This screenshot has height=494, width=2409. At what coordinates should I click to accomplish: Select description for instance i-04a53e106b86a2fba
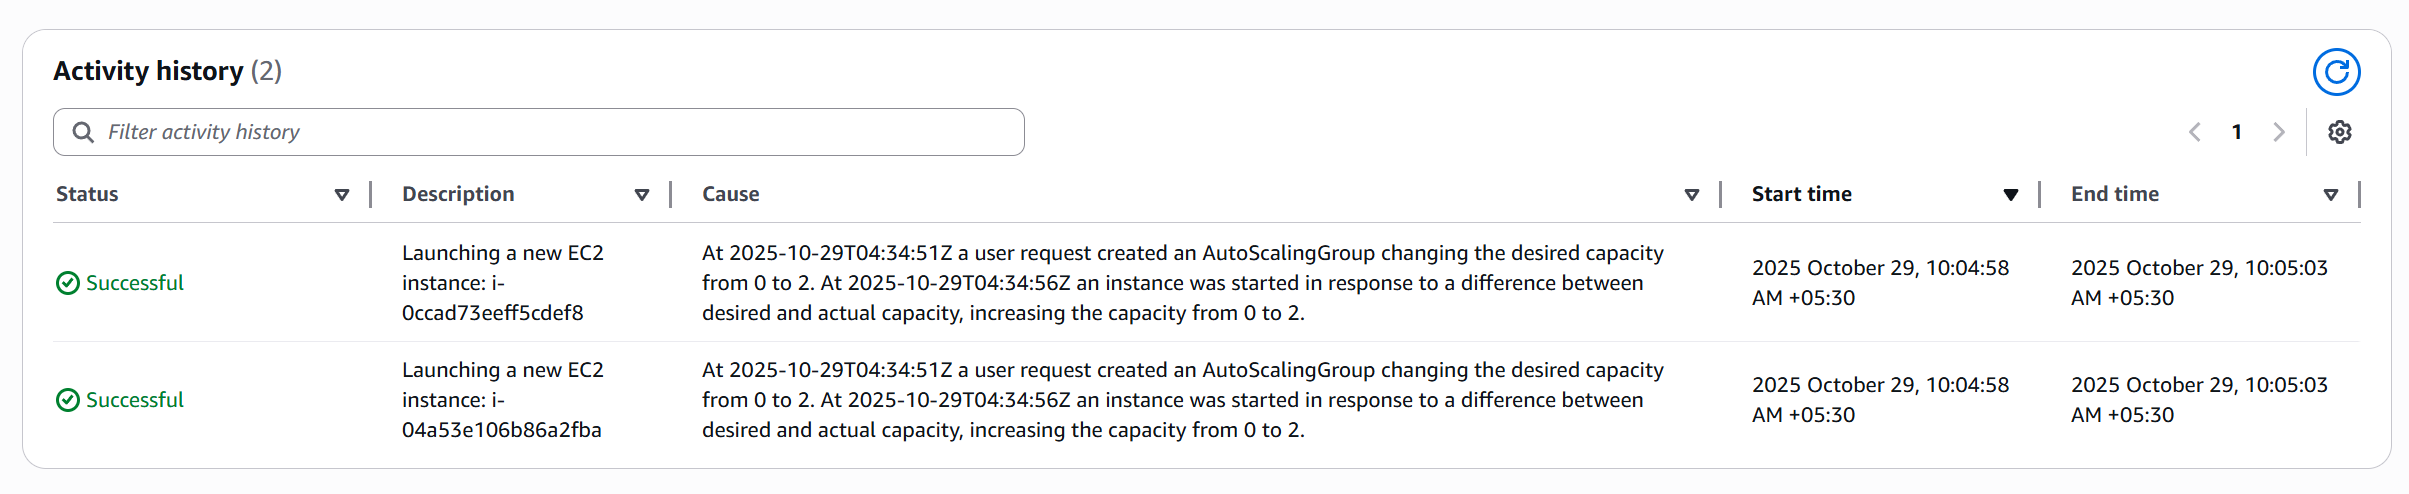pyautogui.click(x=502, y=400)
